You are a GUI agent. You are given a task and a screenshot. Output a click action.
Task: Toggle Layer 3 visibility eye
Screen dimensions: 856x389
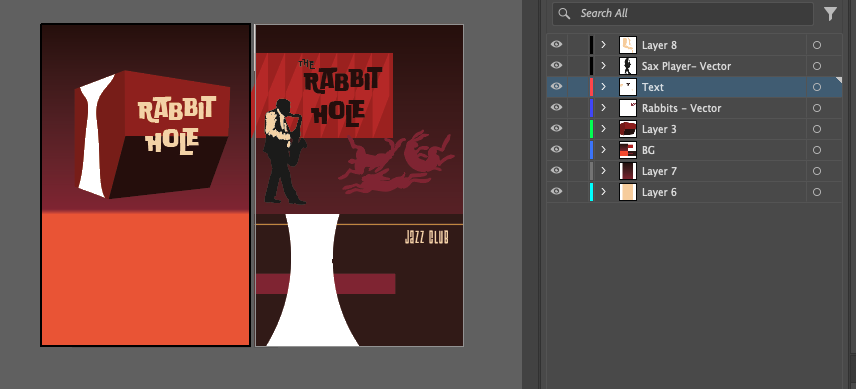556,129
